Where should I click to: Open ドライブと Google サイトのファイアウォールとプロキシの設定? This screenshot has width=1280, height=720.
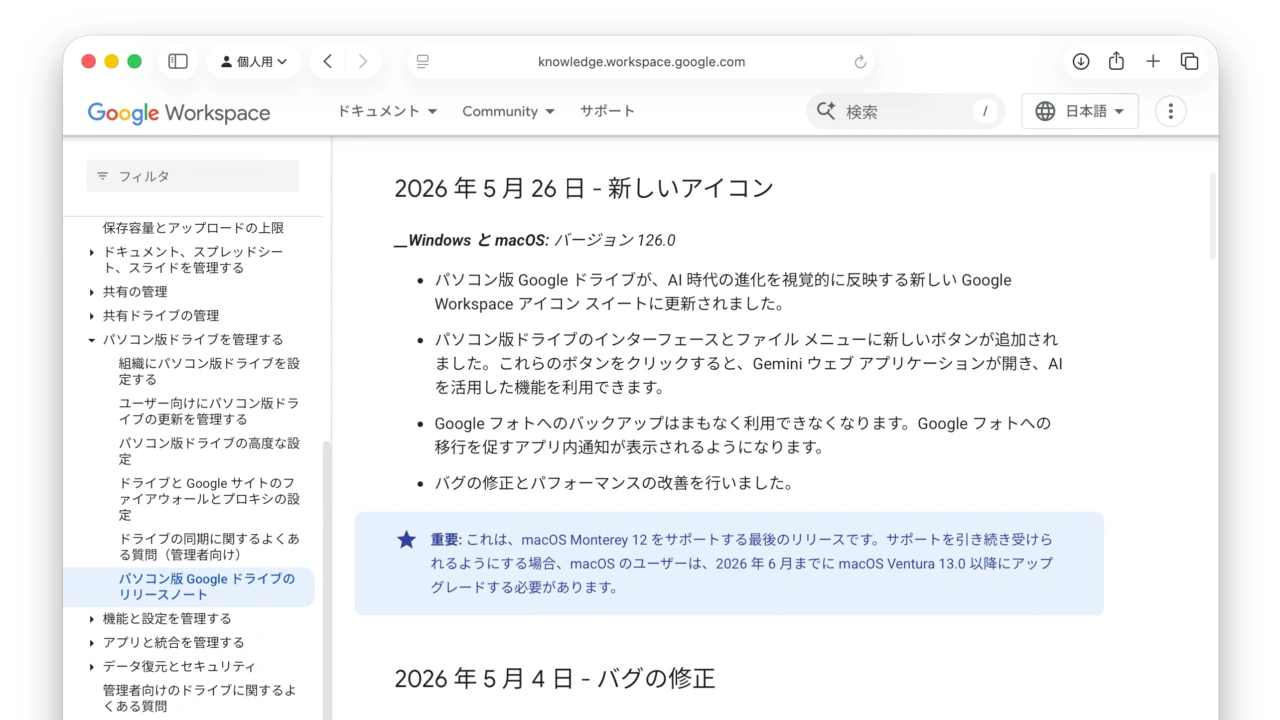[x=209, y=499]
